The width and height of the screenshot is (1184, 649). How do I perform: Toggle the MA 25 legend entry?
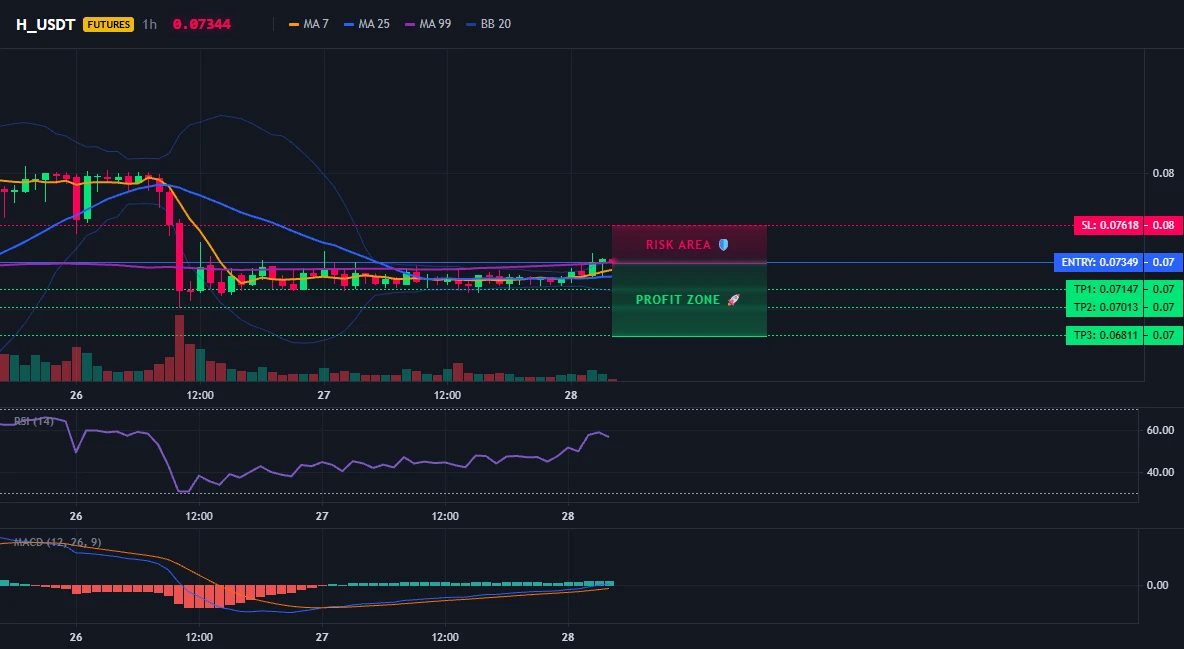point(367,24)
